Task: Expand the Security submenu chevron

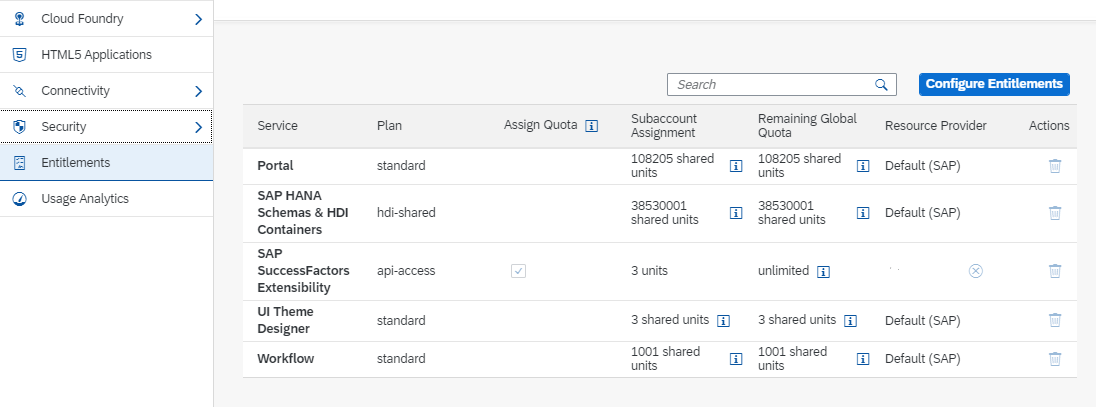Action: tap(199, 127)
